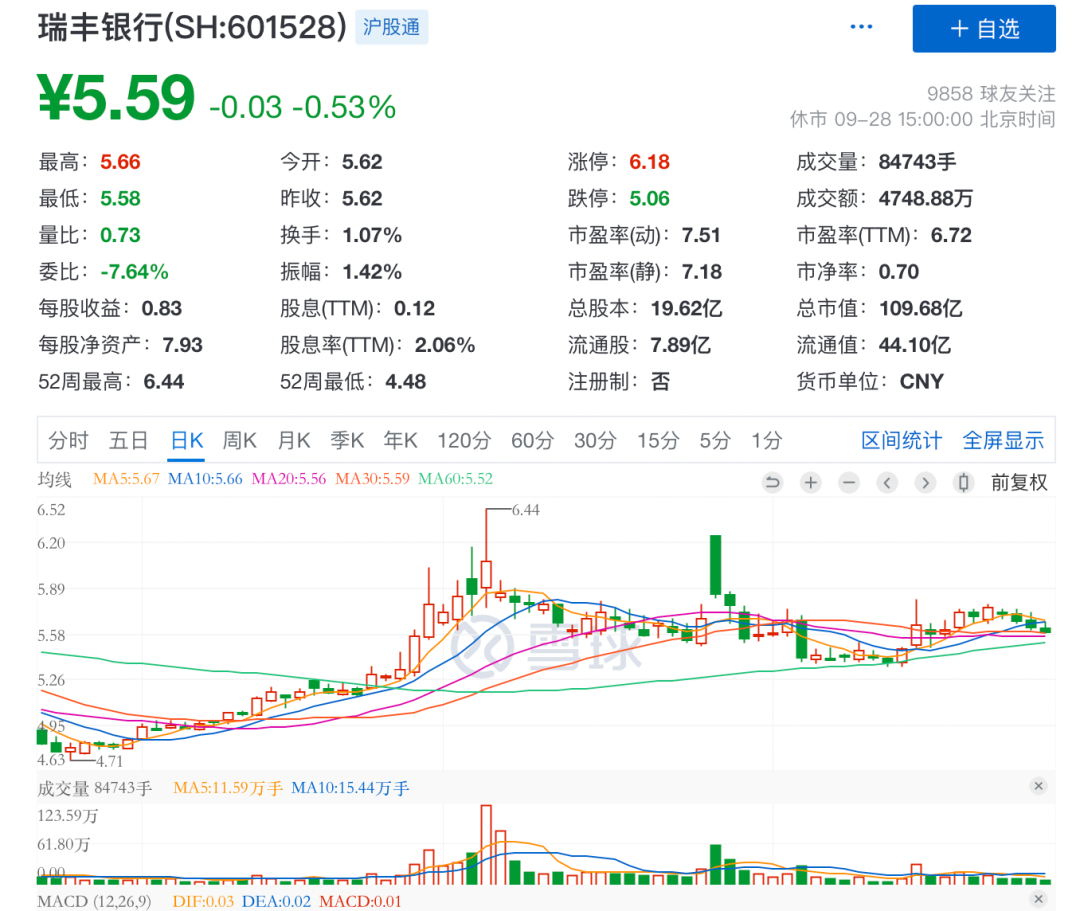The width and height of the screenshot is (1080, 911).
Task: Click the tallest red volume bar
Action: coord(486,845)
